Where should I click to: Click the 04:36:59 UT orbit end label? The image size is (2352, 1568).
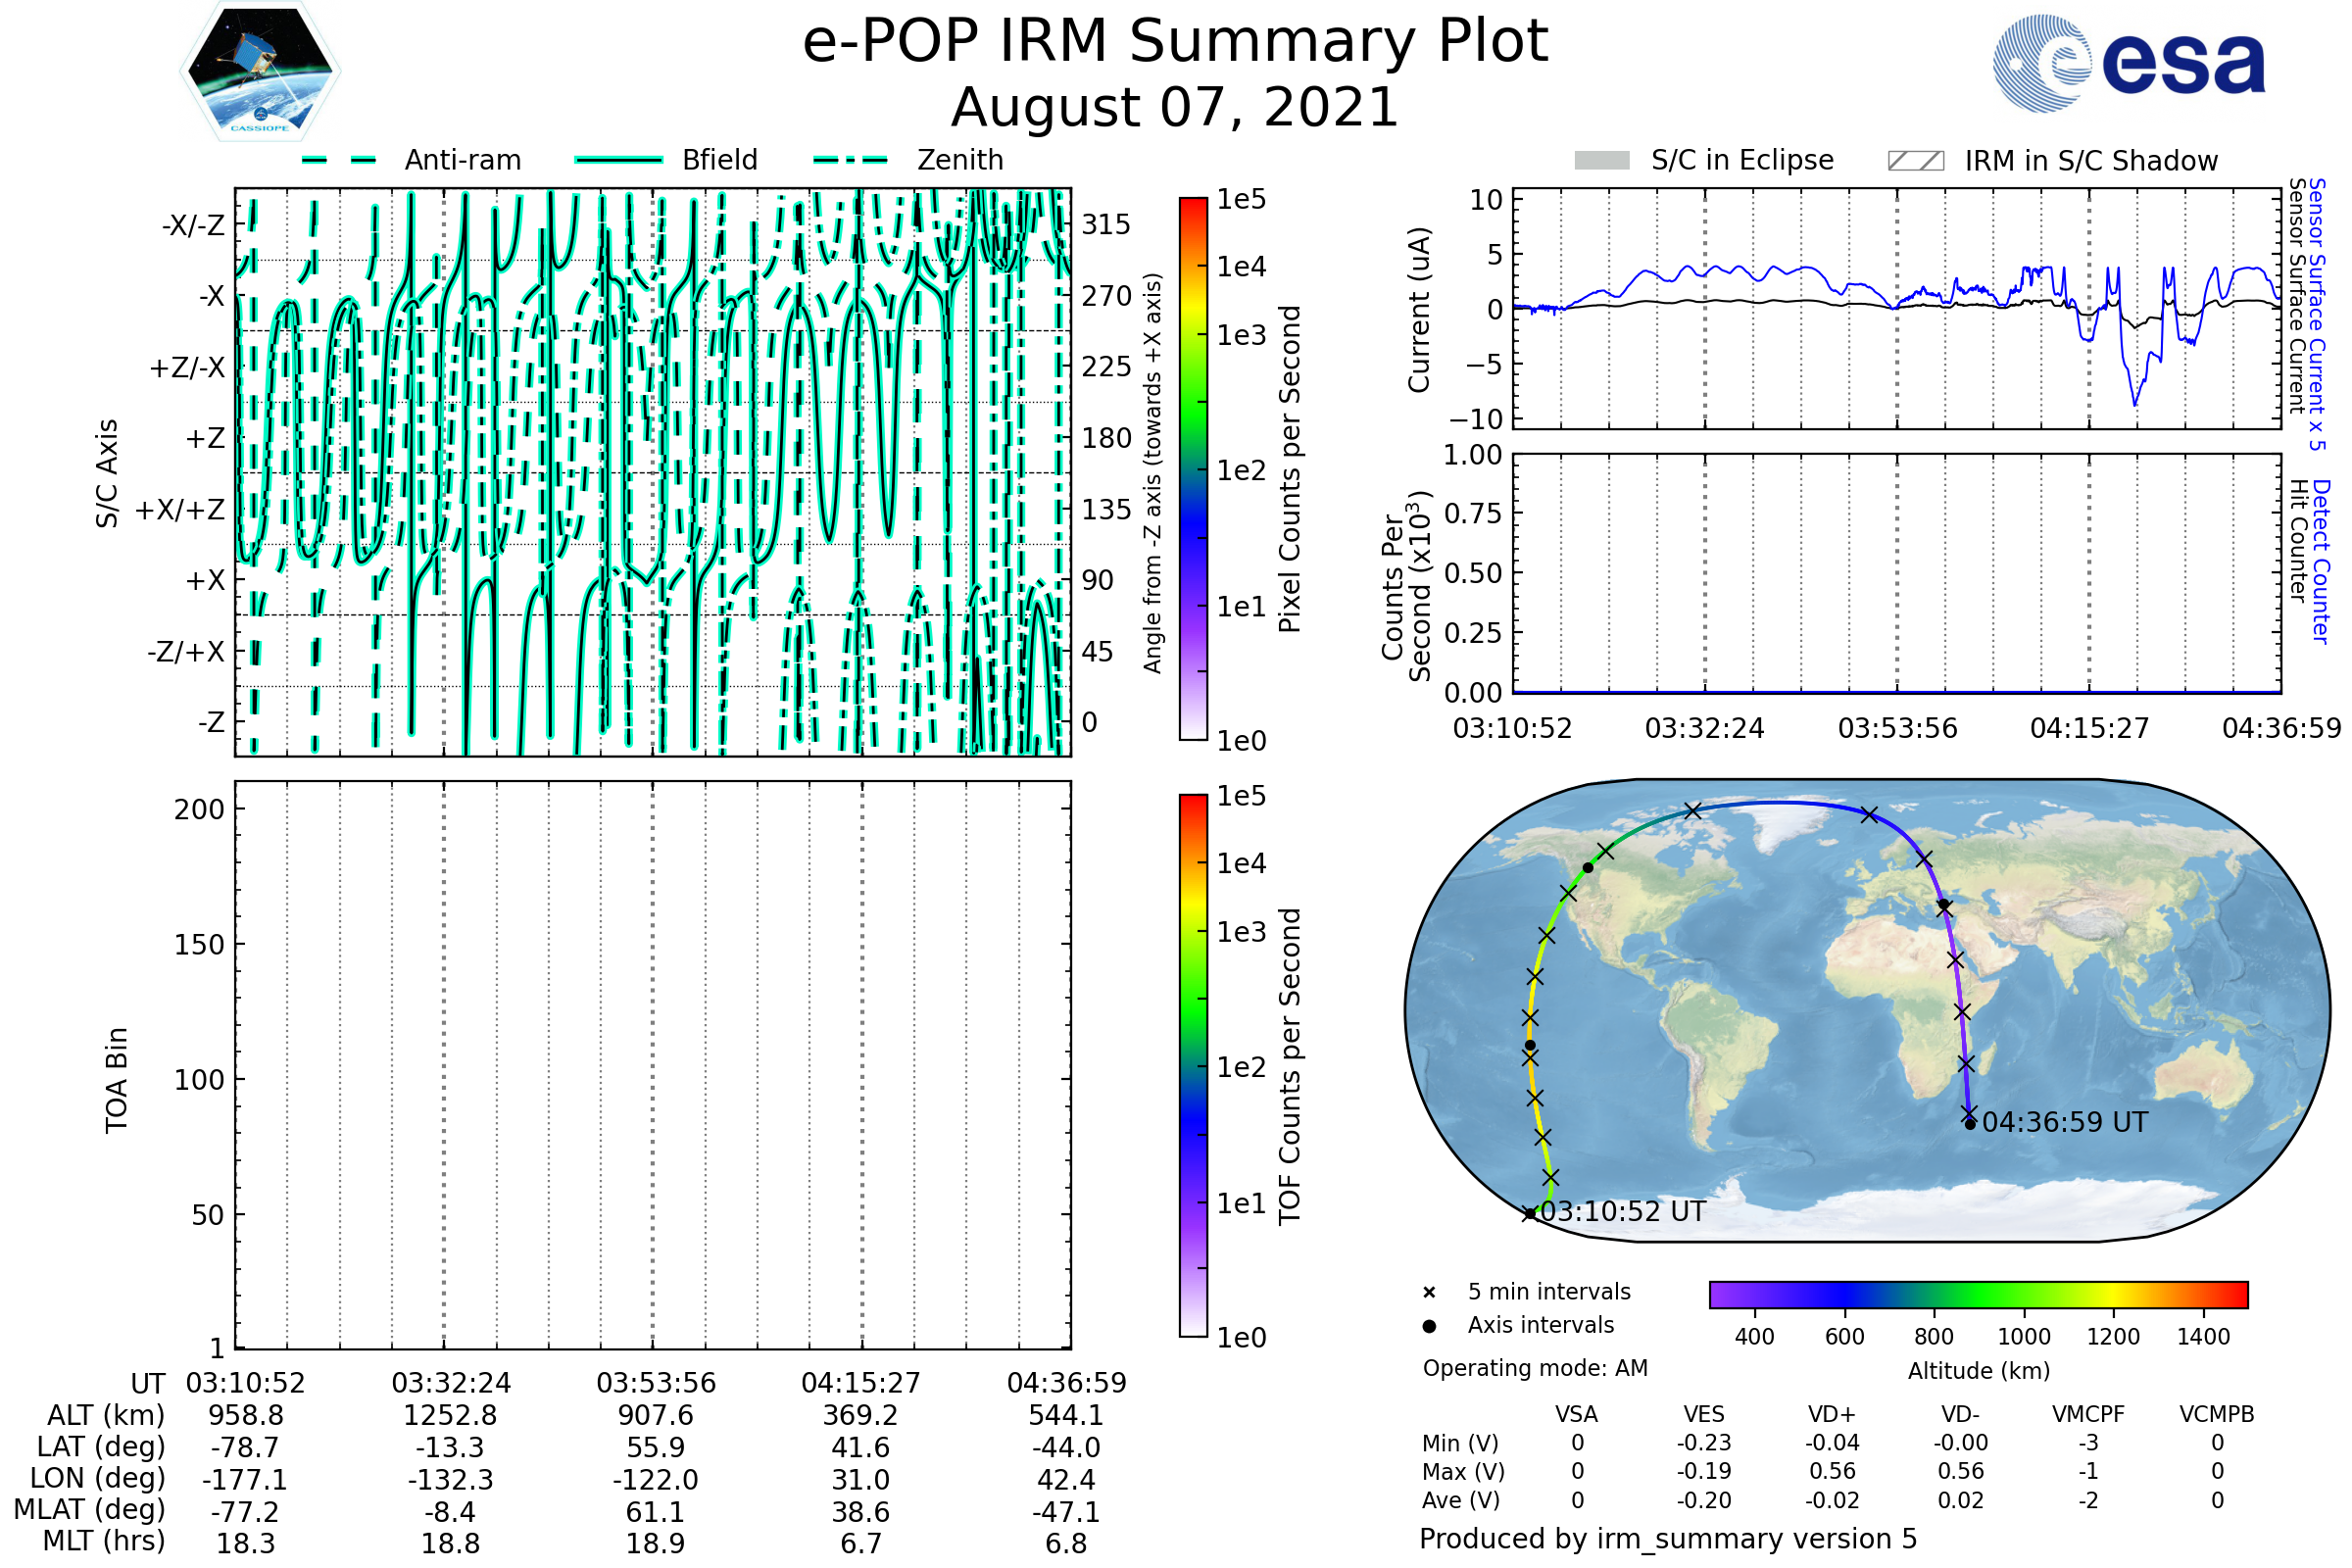tap(2064, 1122)
